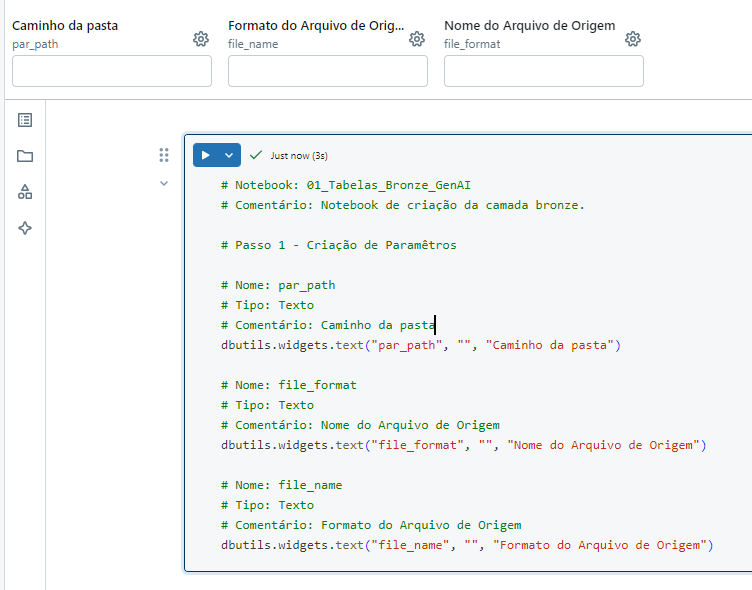Focus the file_name widget input field
This screenshot has height=590, width=752.
tap(328, 71)
